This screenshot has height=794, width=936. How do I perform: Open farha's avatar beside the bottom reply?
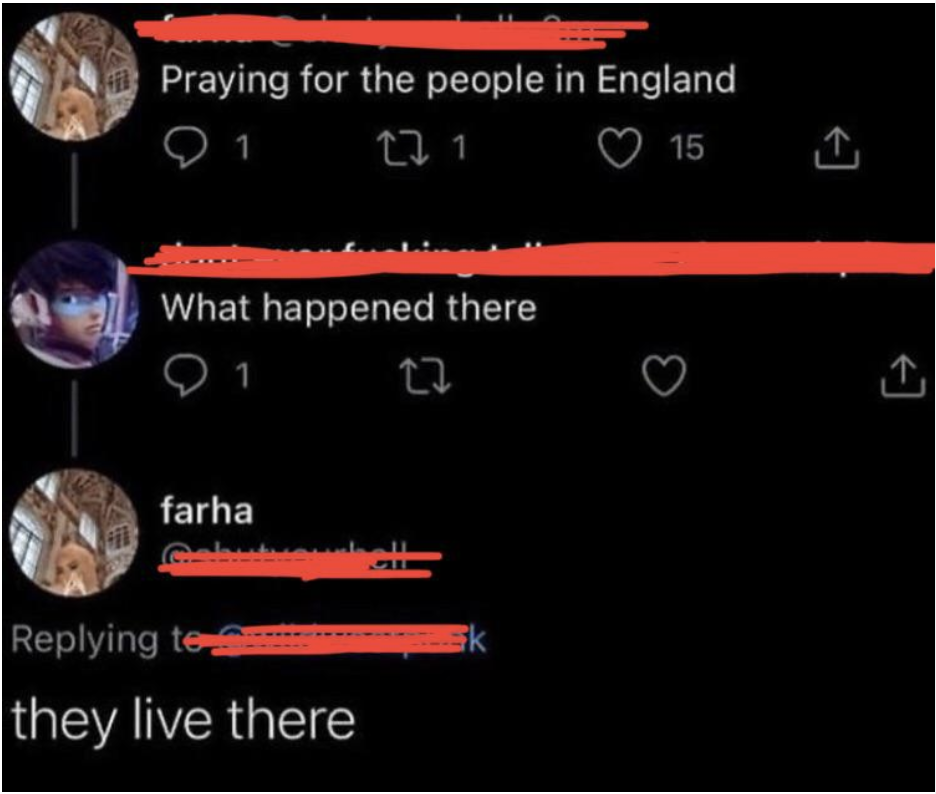74,533
